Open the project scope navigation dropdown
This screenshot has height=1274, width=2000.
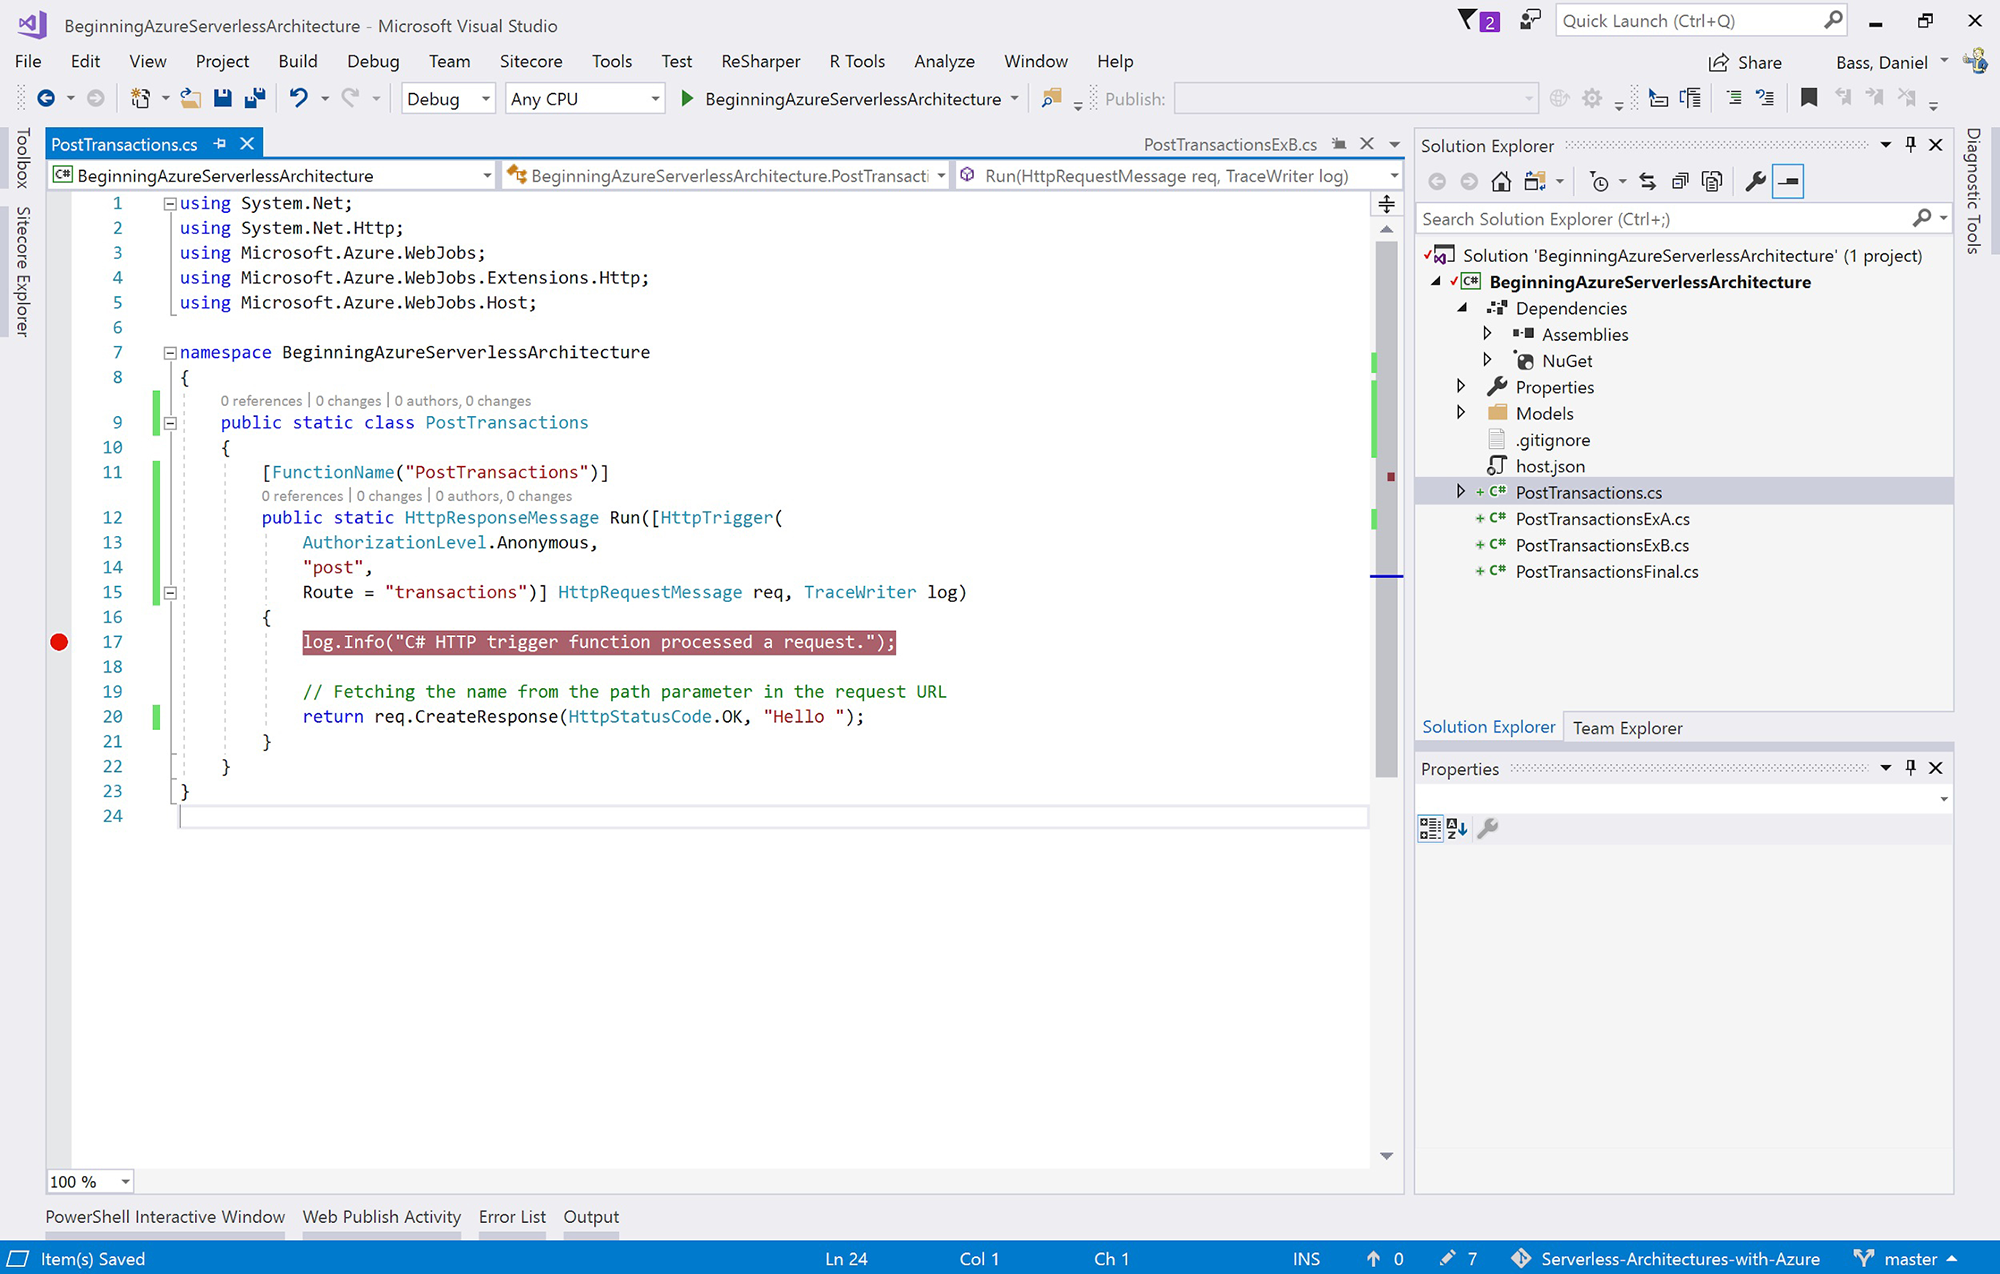point(272,175)
